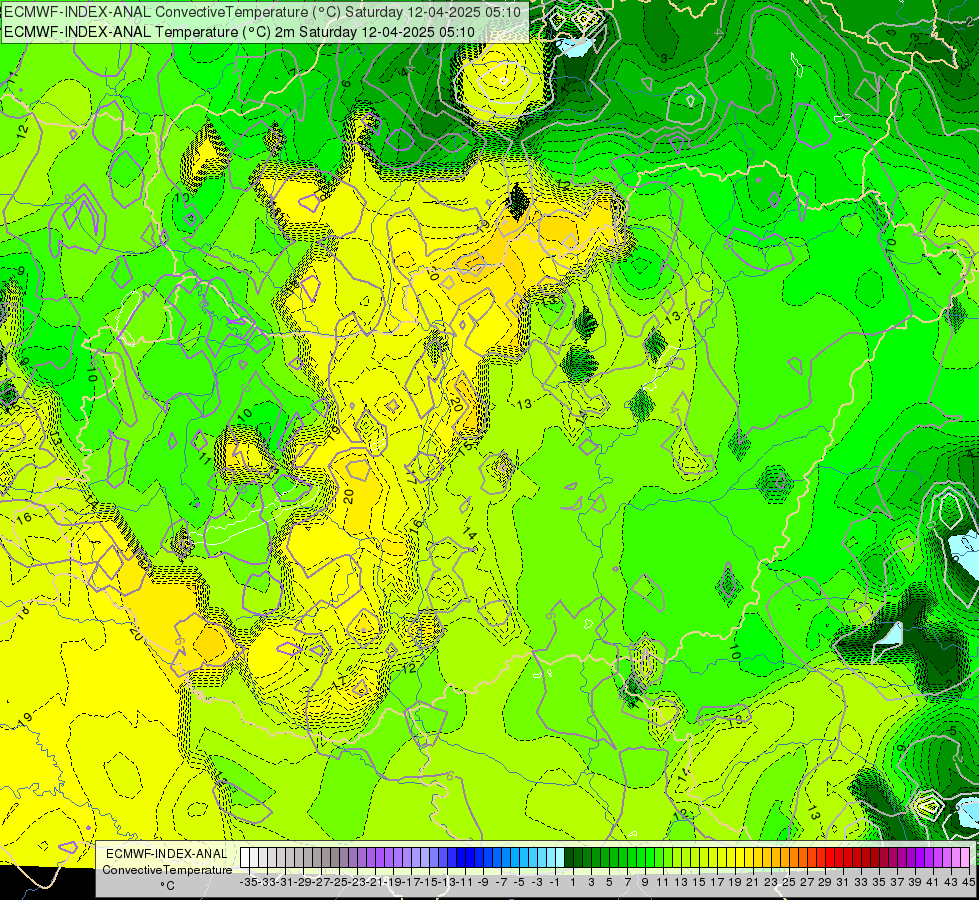Click the 39 legend scale value

click(x=915, y=882)
